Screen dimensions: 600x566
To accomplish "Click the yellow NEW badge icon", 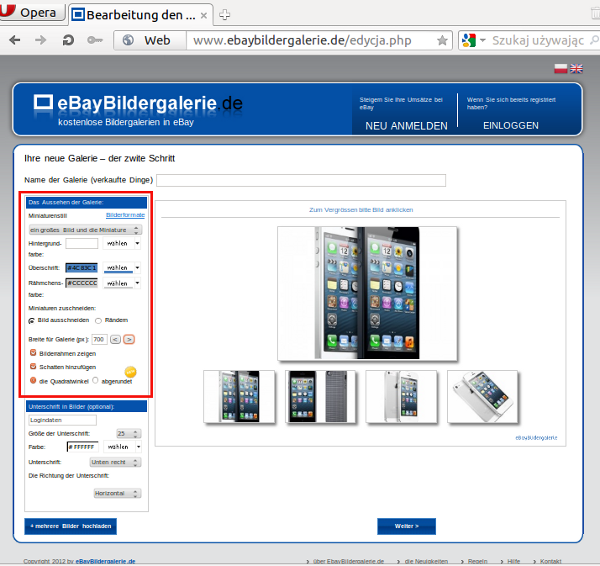I will (x=130, y=372).
